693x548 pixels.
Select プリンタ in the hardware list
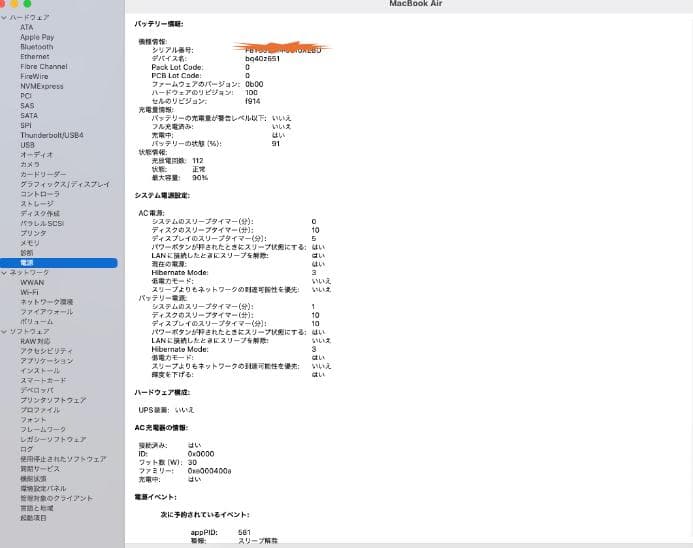click(x=33, y=233)
